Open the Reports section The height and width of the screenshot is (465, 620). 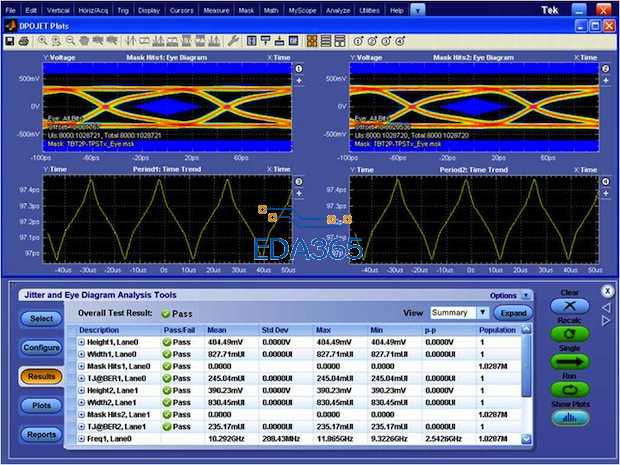pyautogui.click(x=41, y=434)
